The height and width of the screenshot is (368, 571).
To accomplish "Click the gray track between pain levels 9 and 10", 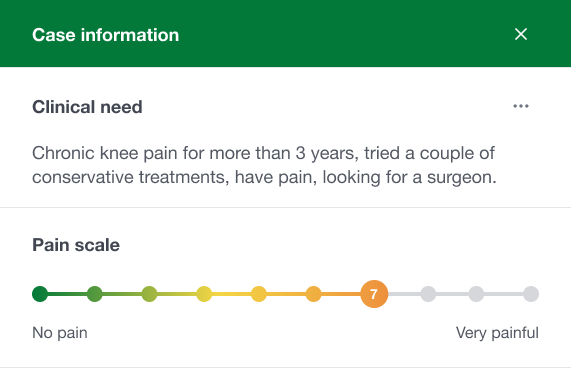I will click(x=504, y=294).
